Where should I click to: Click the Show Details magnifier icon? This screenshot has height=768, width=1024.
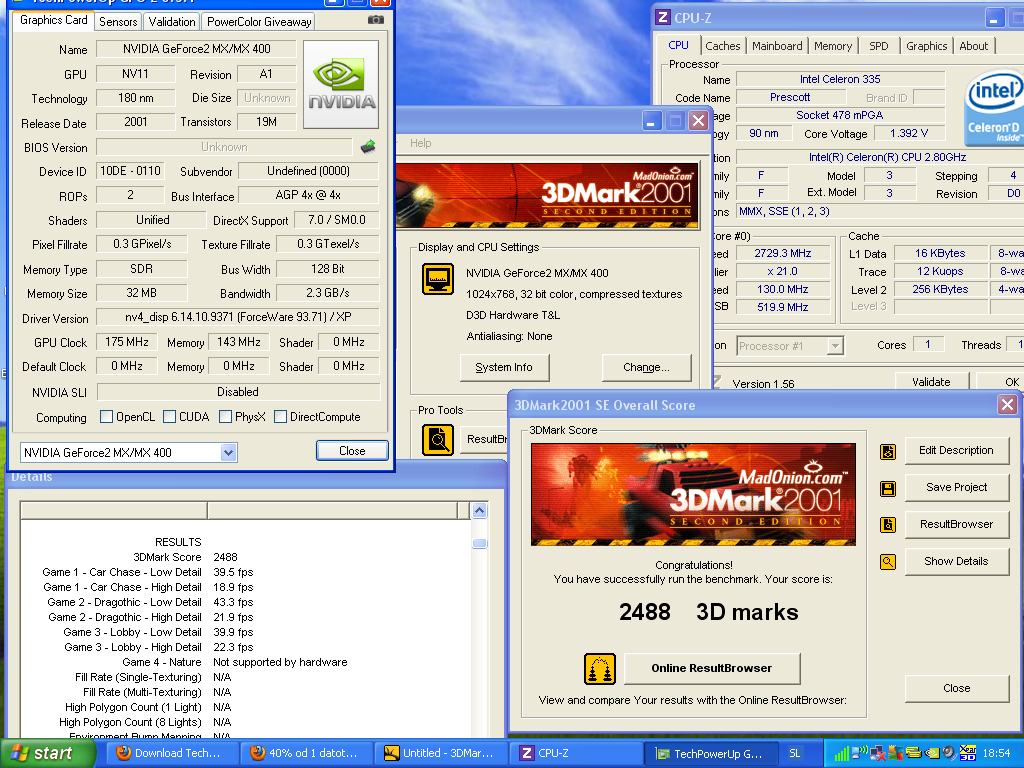click(x=888, y=561)
